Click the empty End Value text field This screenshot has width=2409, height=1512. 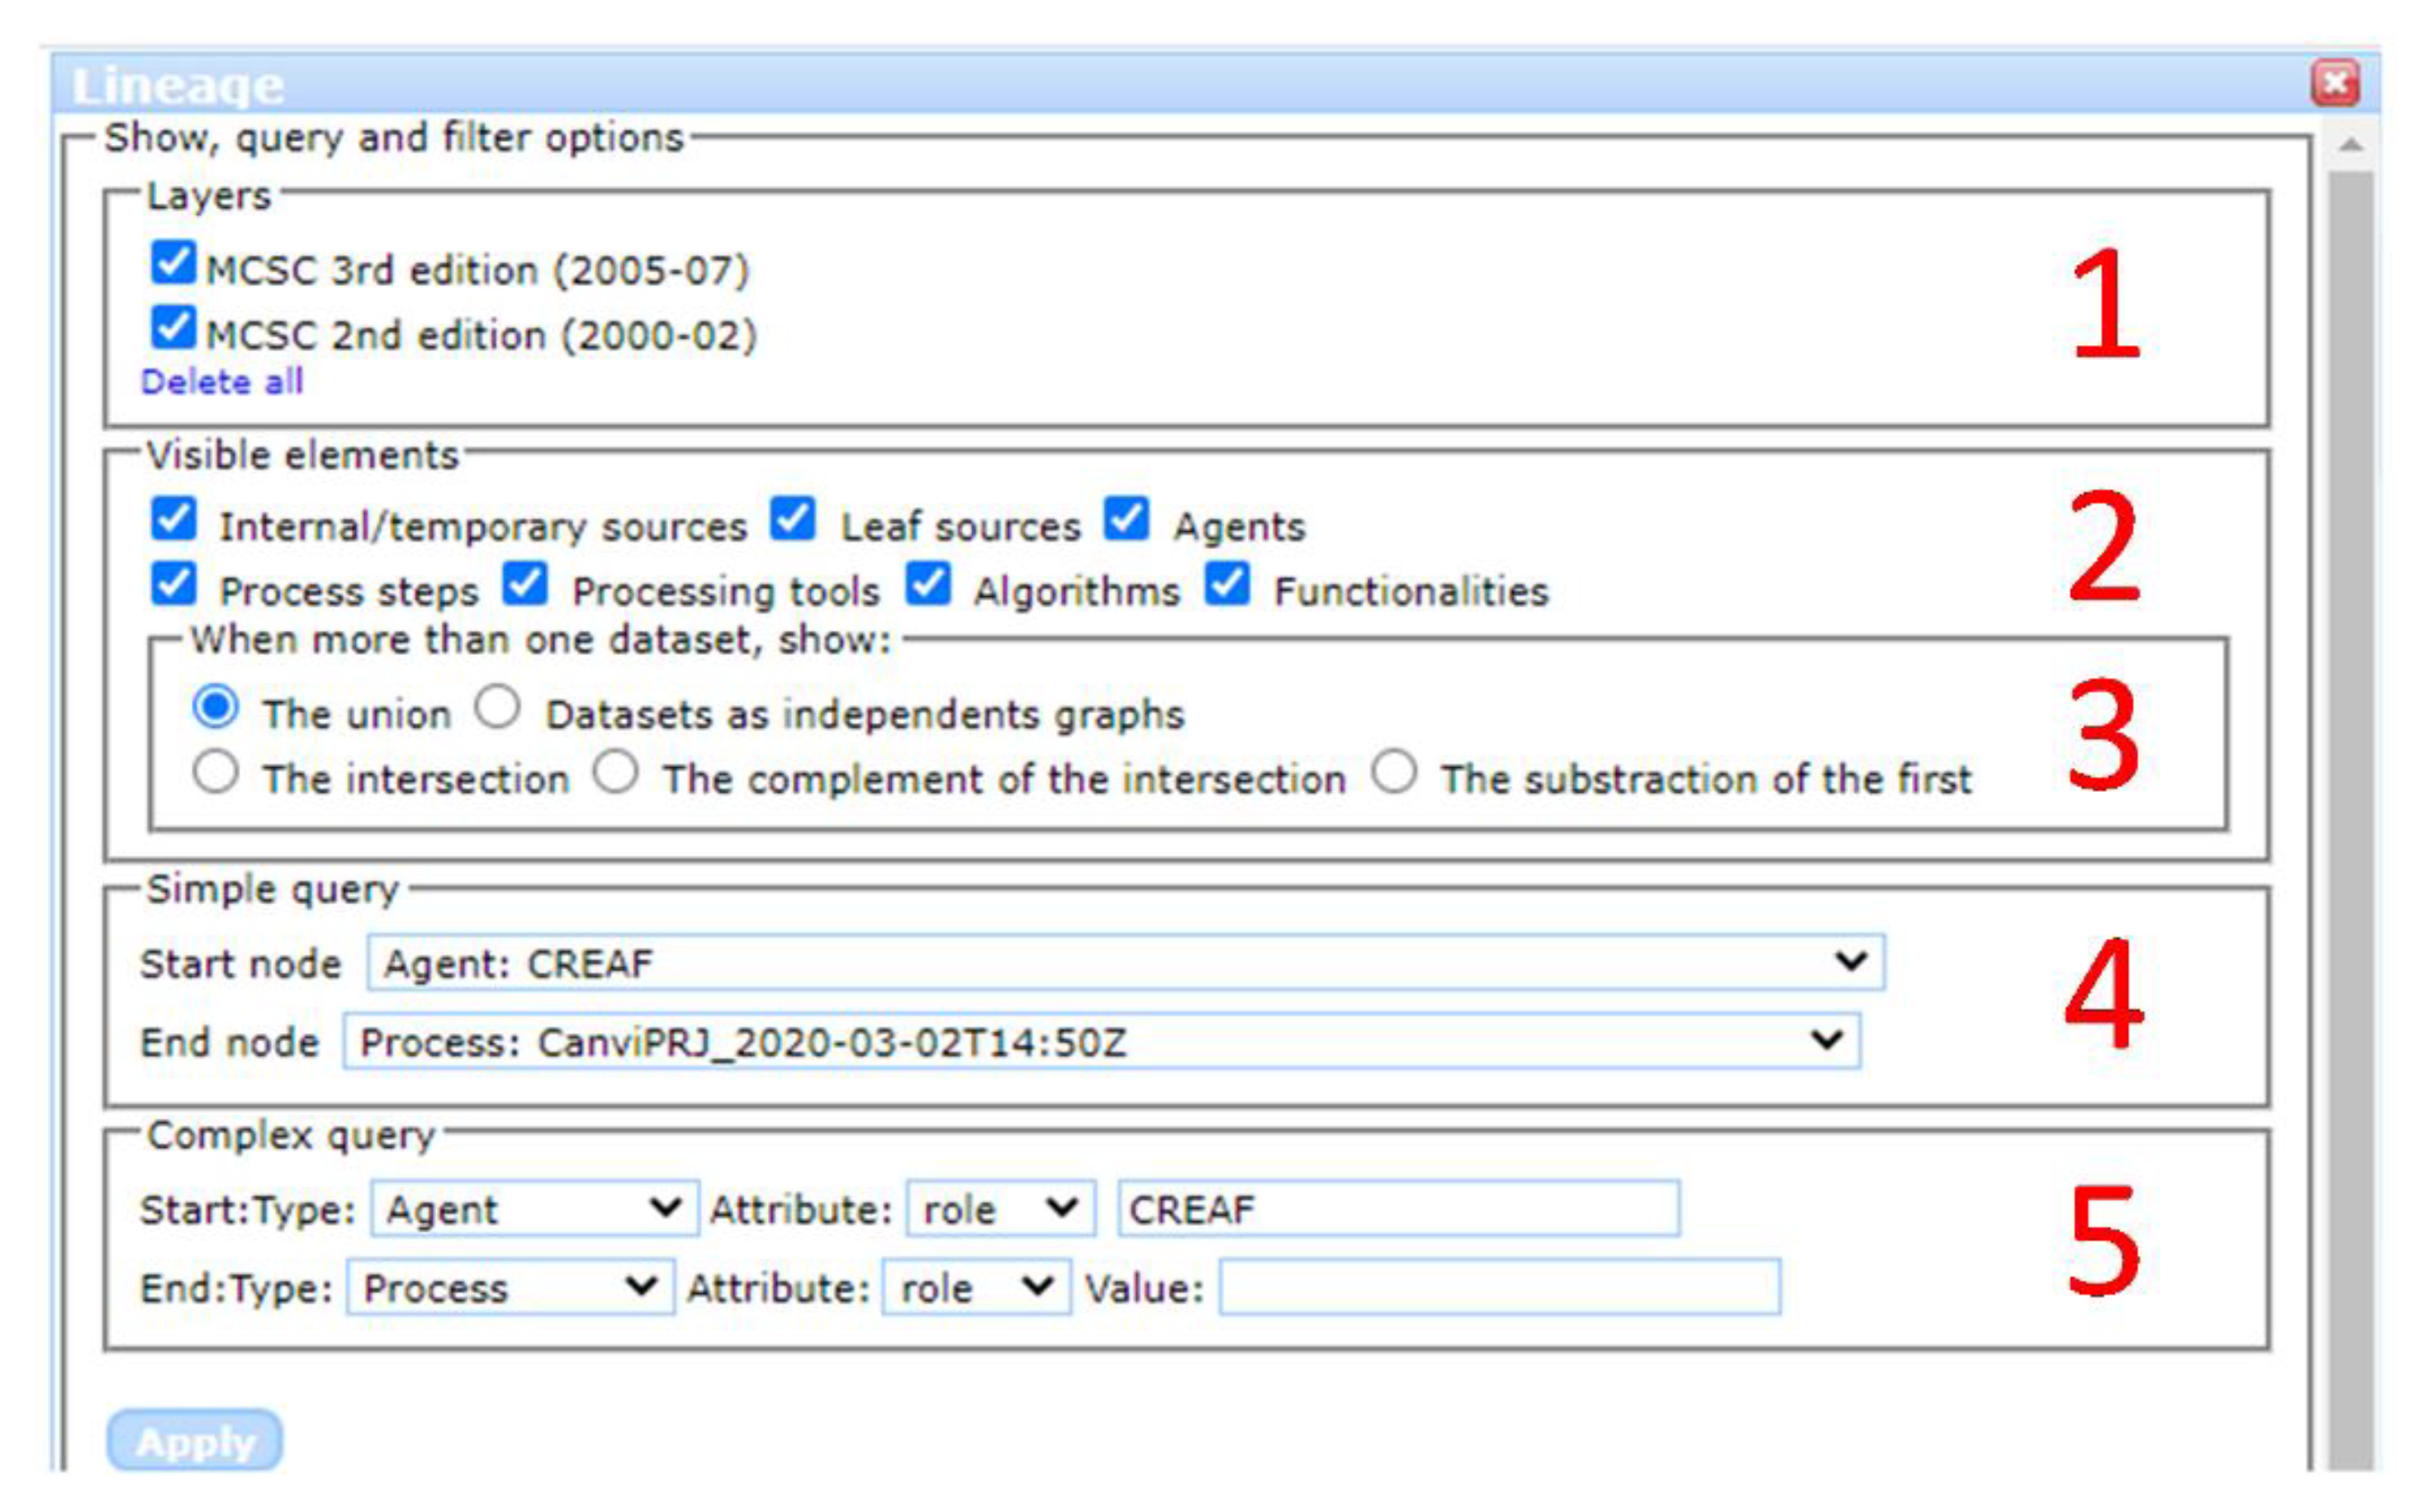click(x=1499, y=1287)
